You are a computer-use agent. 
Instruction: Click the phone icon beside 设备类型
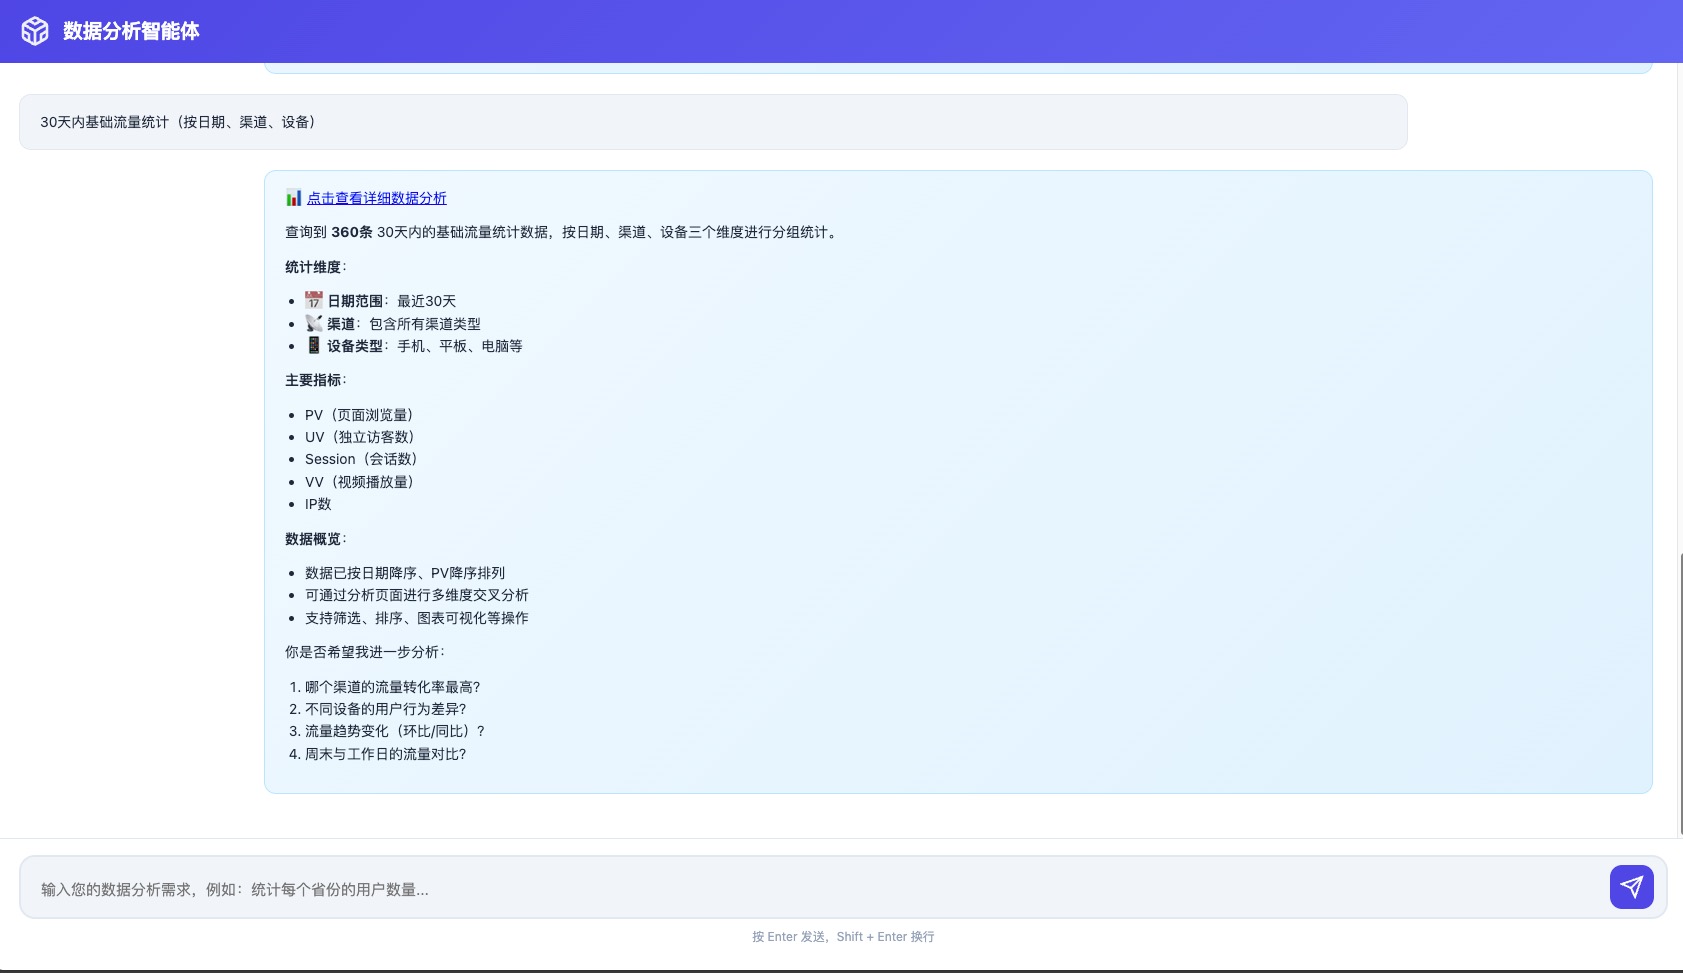(314, 345)
